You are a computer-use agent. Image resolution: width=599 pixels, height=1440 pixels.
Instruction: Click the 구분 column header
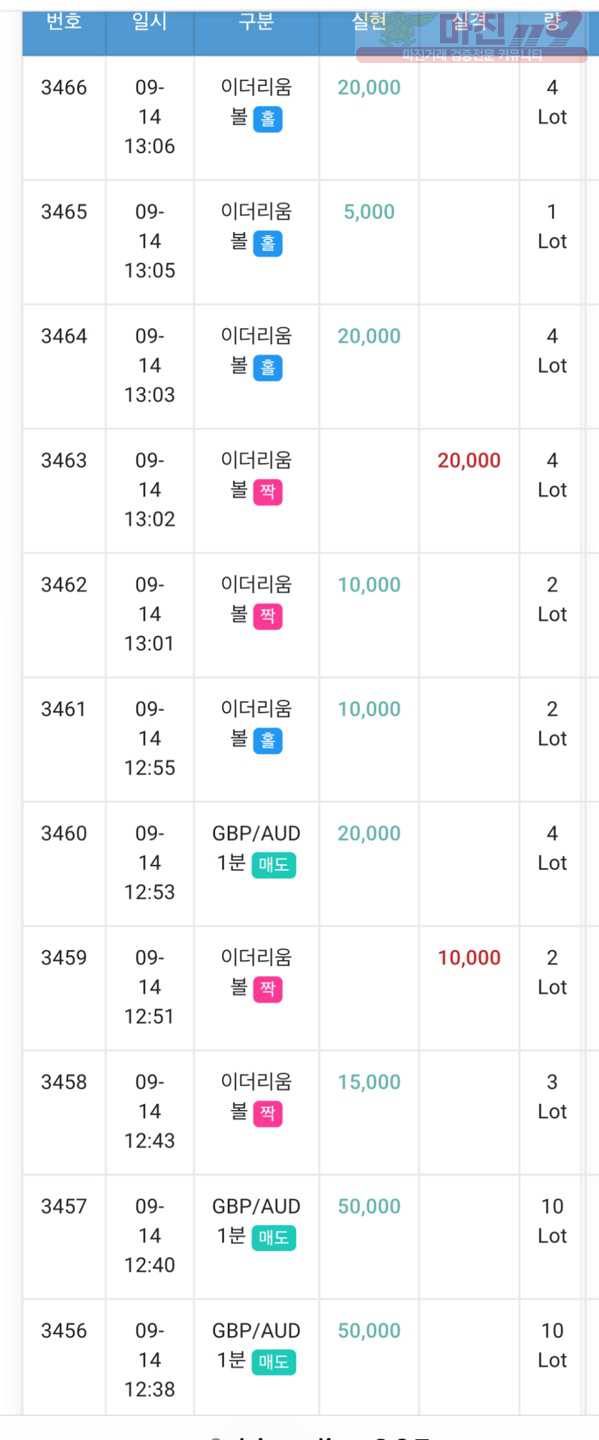pos(256,22)
